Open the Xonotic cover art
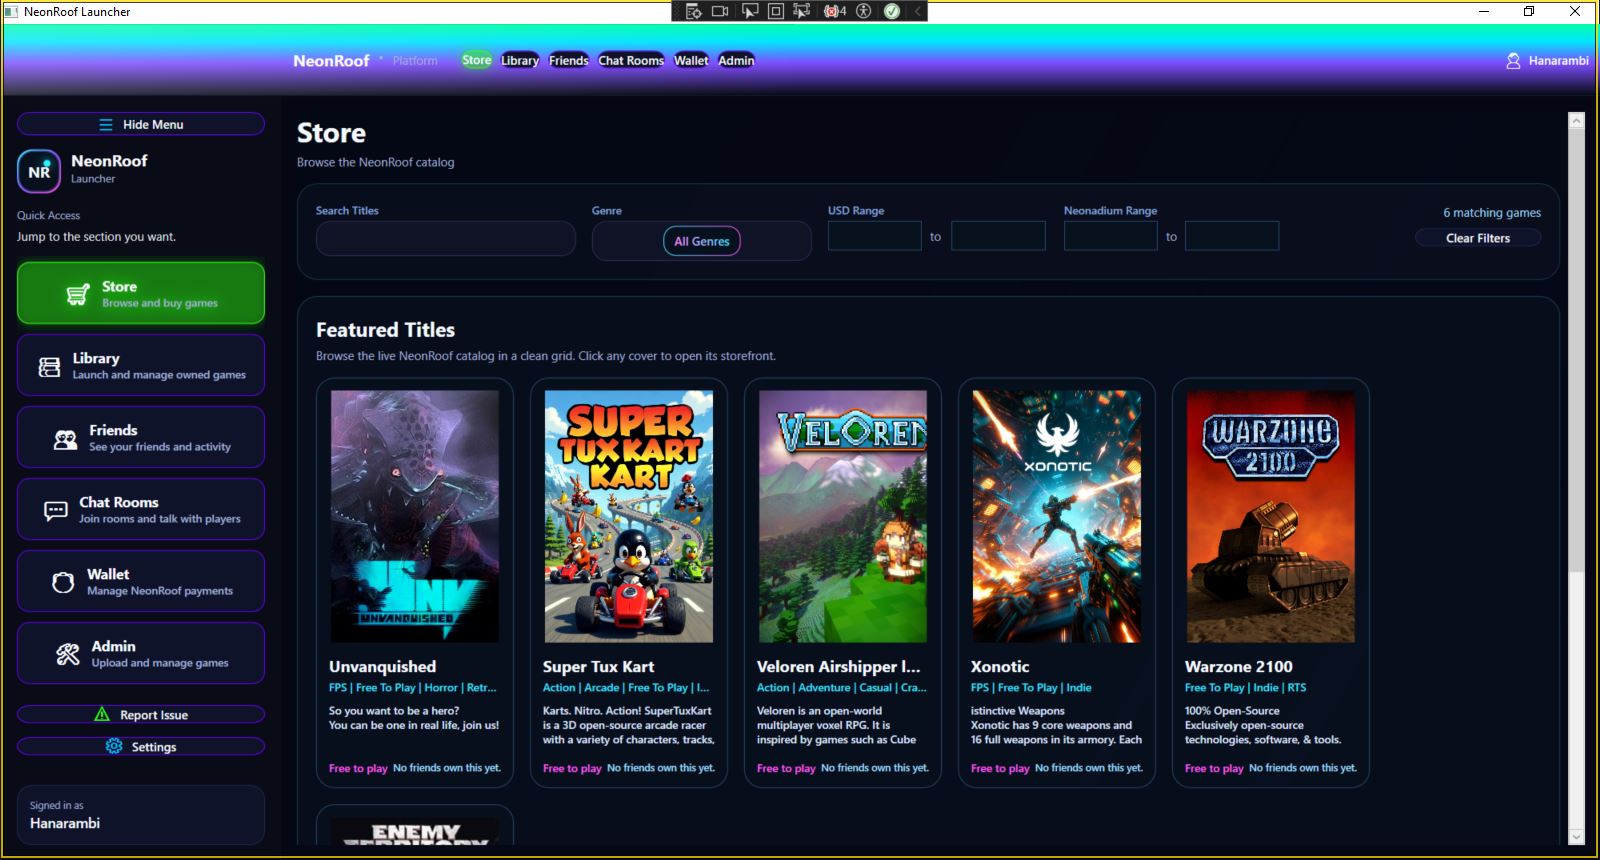This screenshot has height=860, width=1600. (x=1057, y=516)
